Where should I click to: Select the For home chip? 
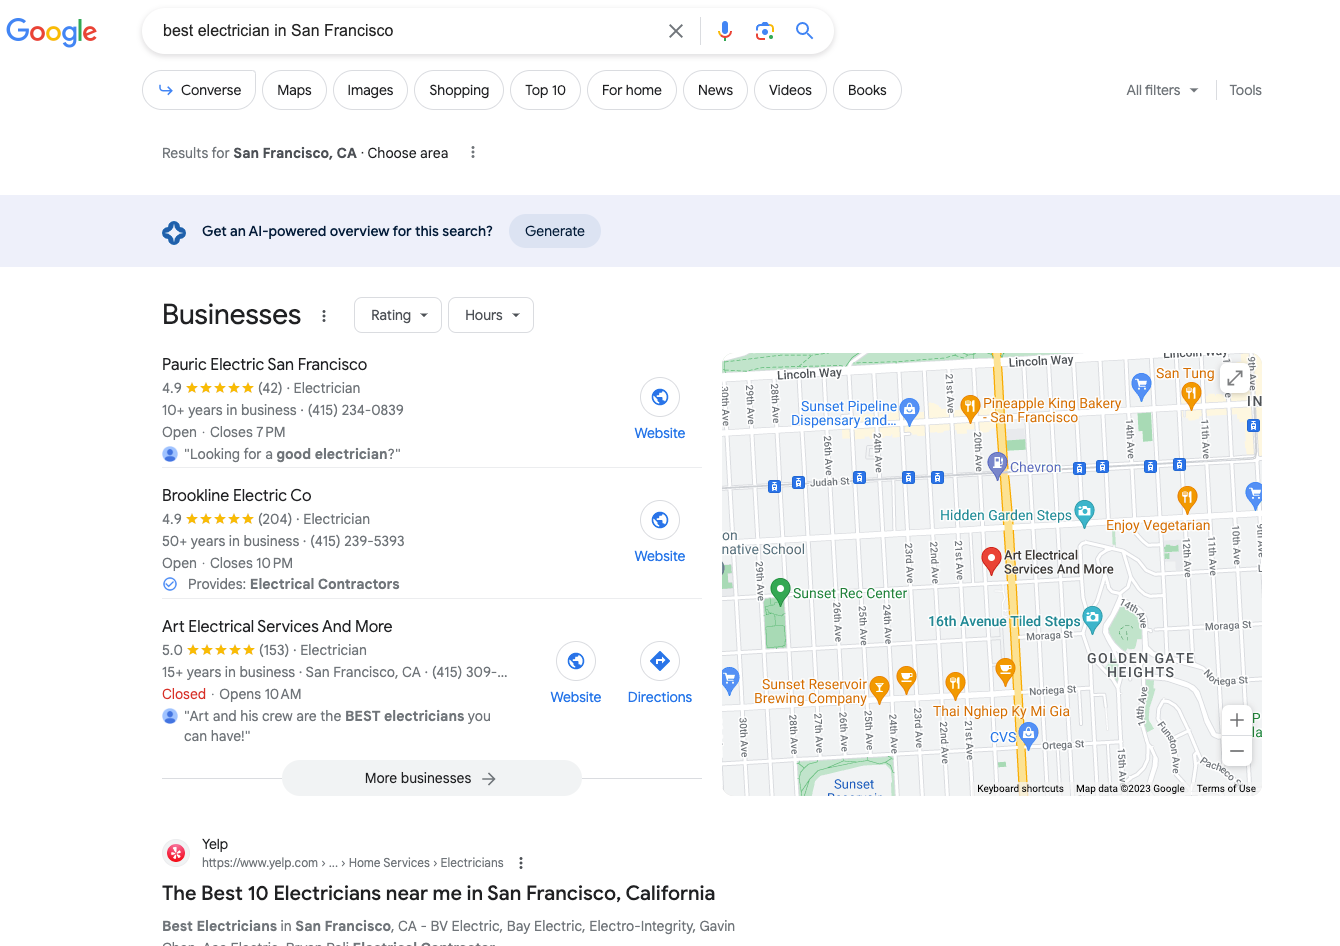pyautogui.click(x=632, y=90)
